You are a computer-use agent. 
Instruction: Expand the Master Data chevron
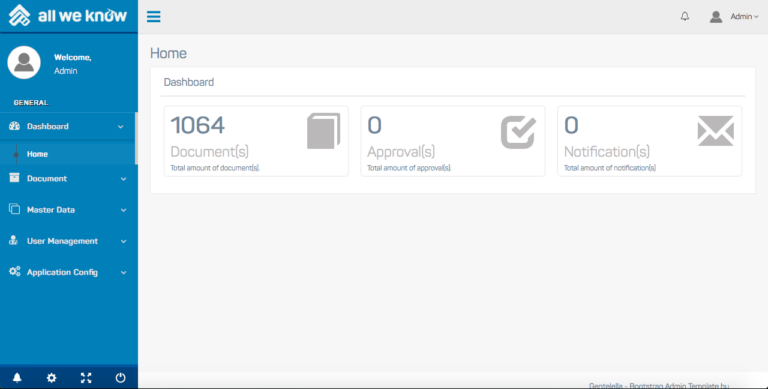123,211
